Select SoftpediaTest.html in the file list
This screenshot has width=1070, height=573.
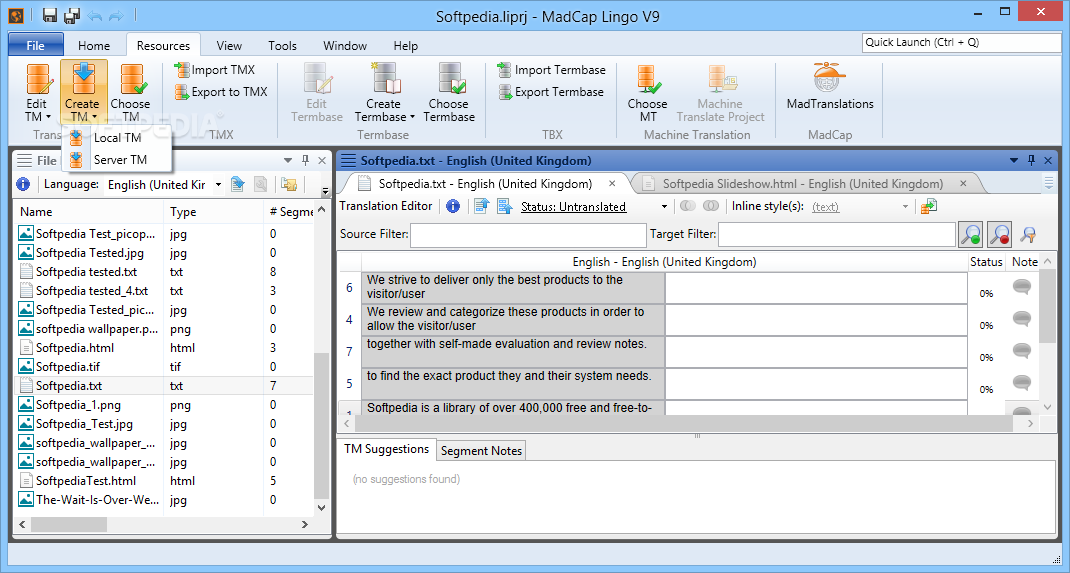tap(164, 481)
